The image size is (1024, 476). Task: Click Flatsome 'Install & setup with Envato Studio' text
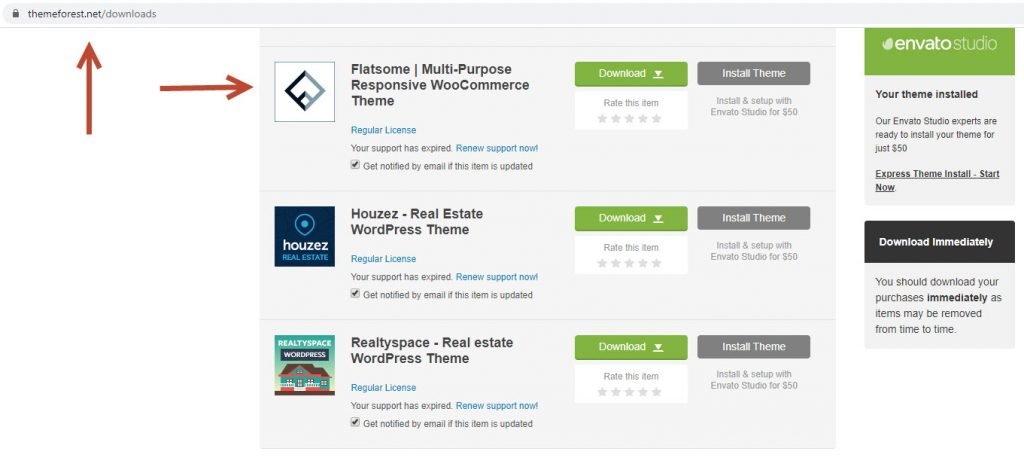754,106
